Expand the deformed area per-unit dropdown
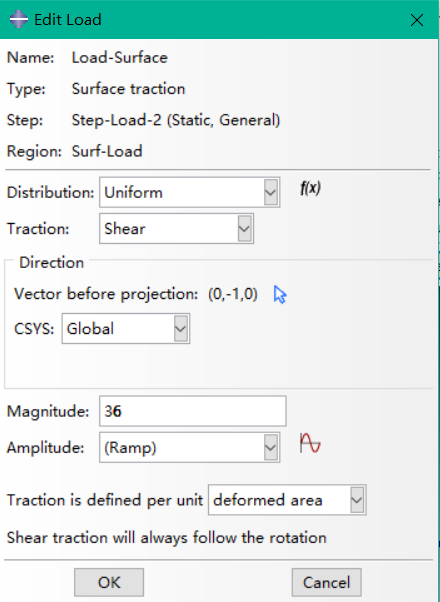440x602 pixels. coord(287,500)
